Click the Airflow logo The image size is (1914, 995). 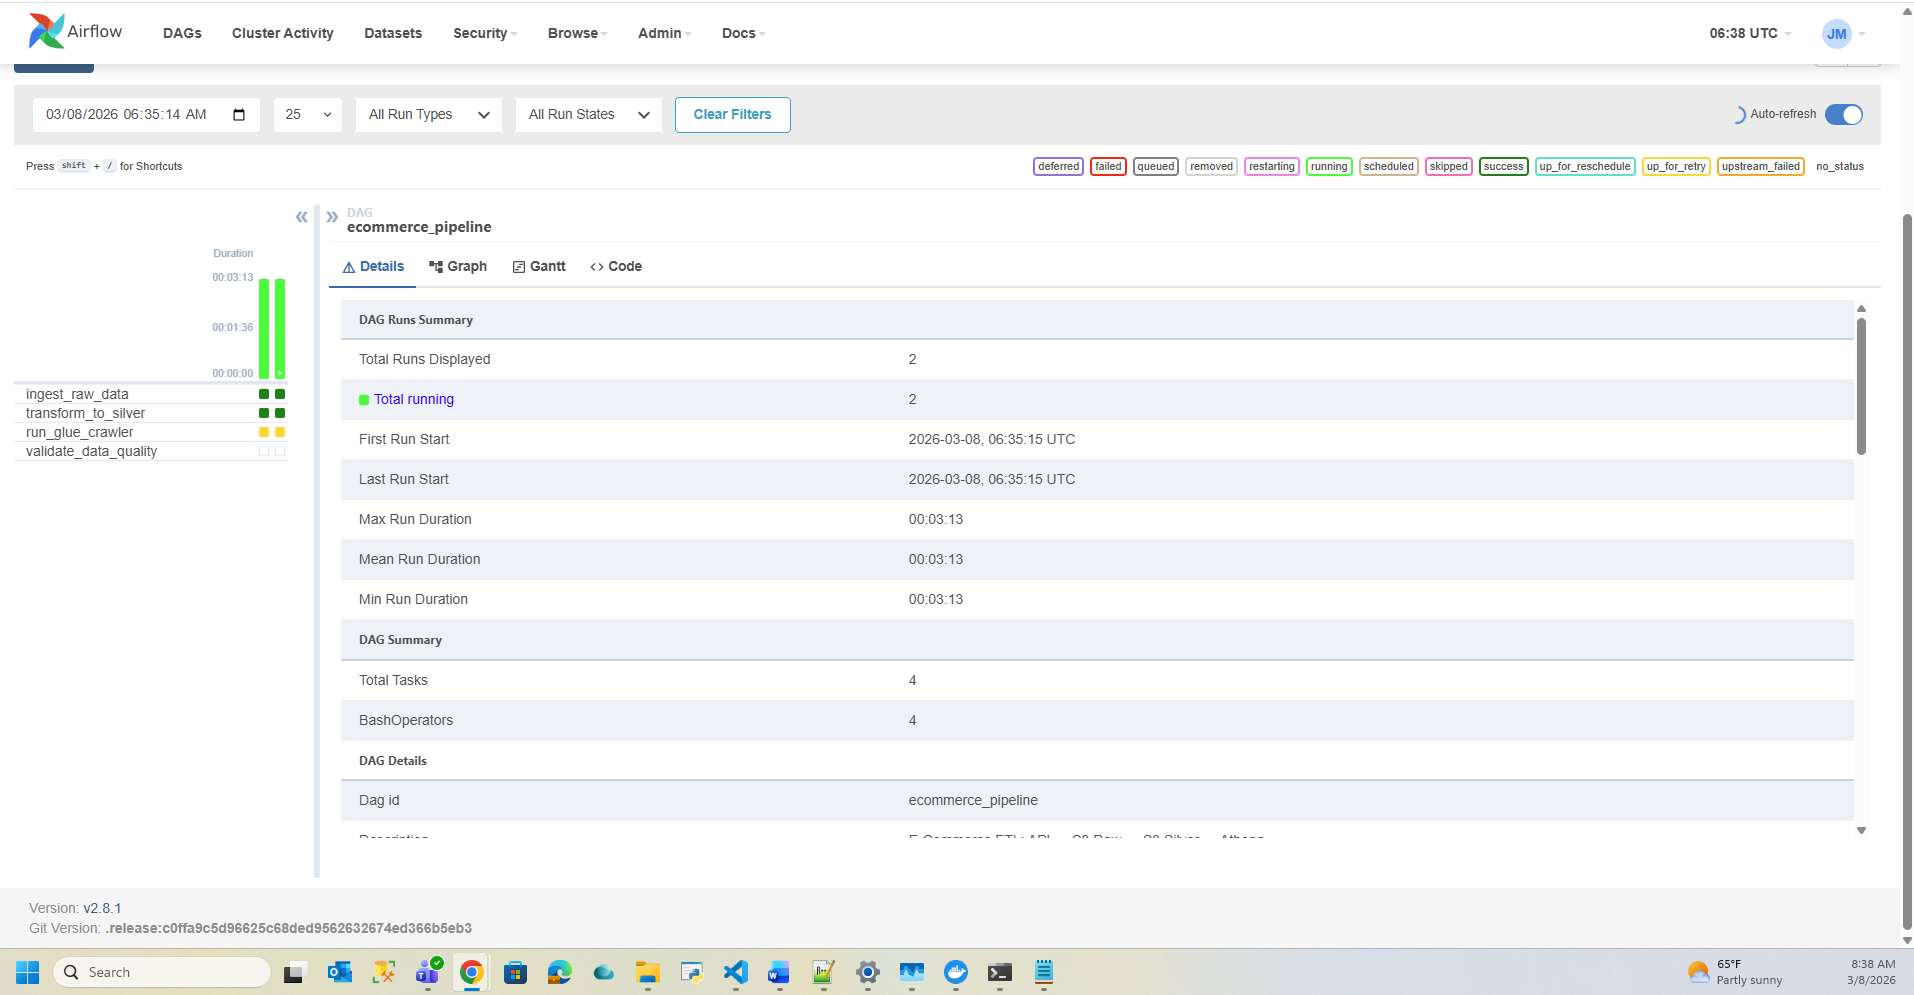[x=46, y=31]
